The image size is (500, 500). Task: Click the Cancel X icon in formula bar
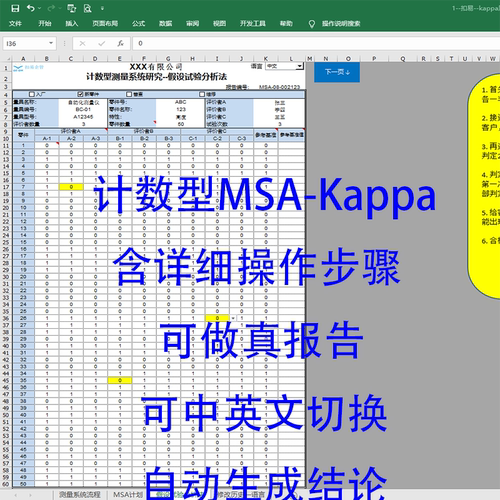[82, 43]
